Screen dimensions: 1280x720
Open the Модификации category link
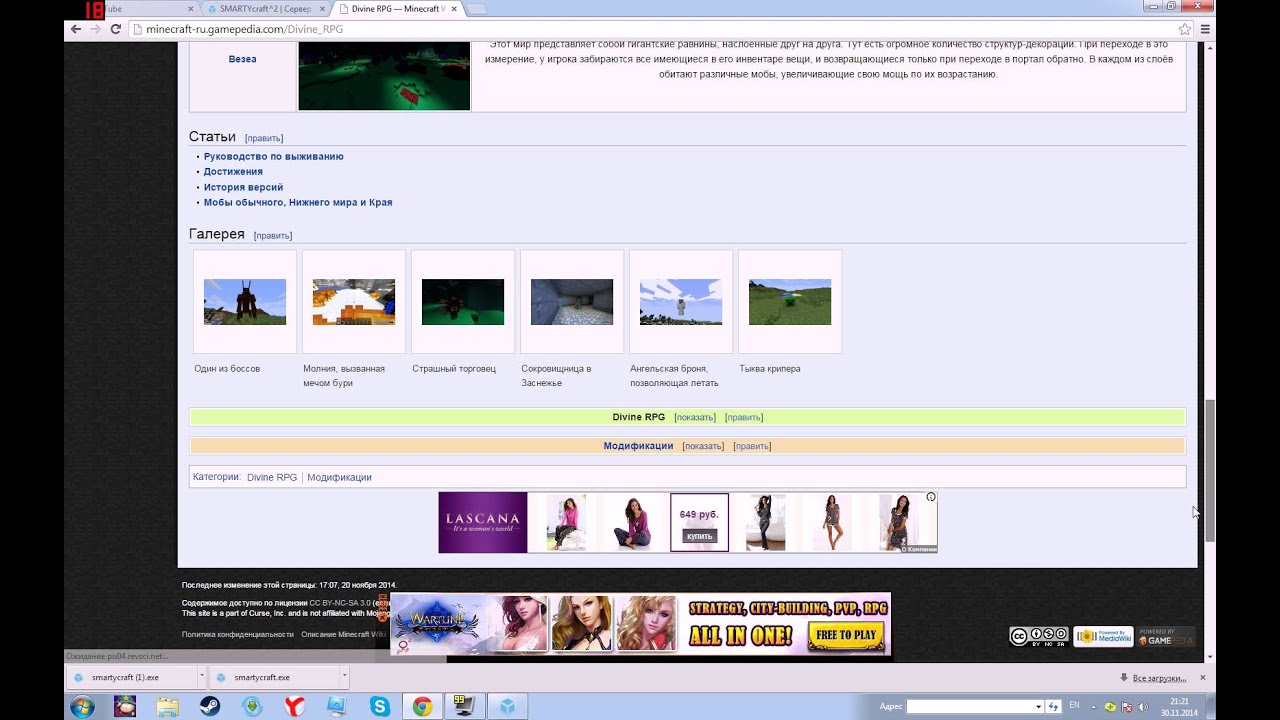pyautogui.click(x=339, y=477)
